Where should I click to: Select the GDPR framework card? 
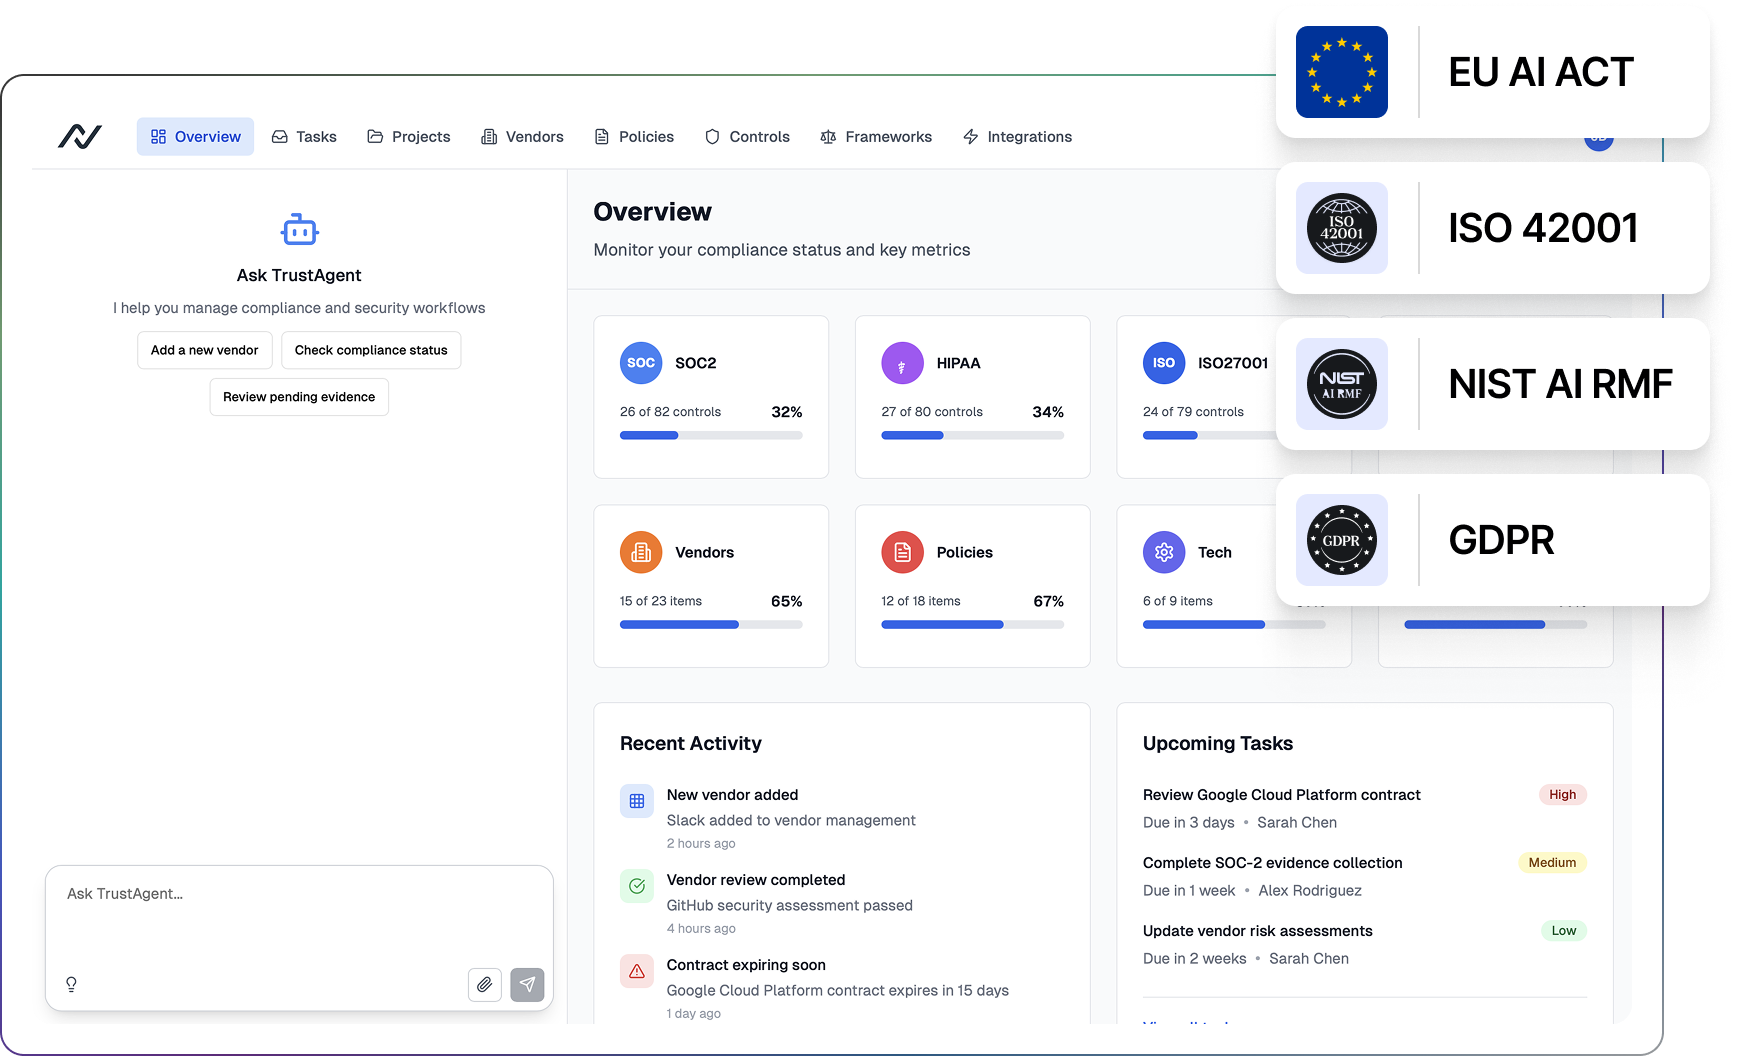[x=1493, y=540]
